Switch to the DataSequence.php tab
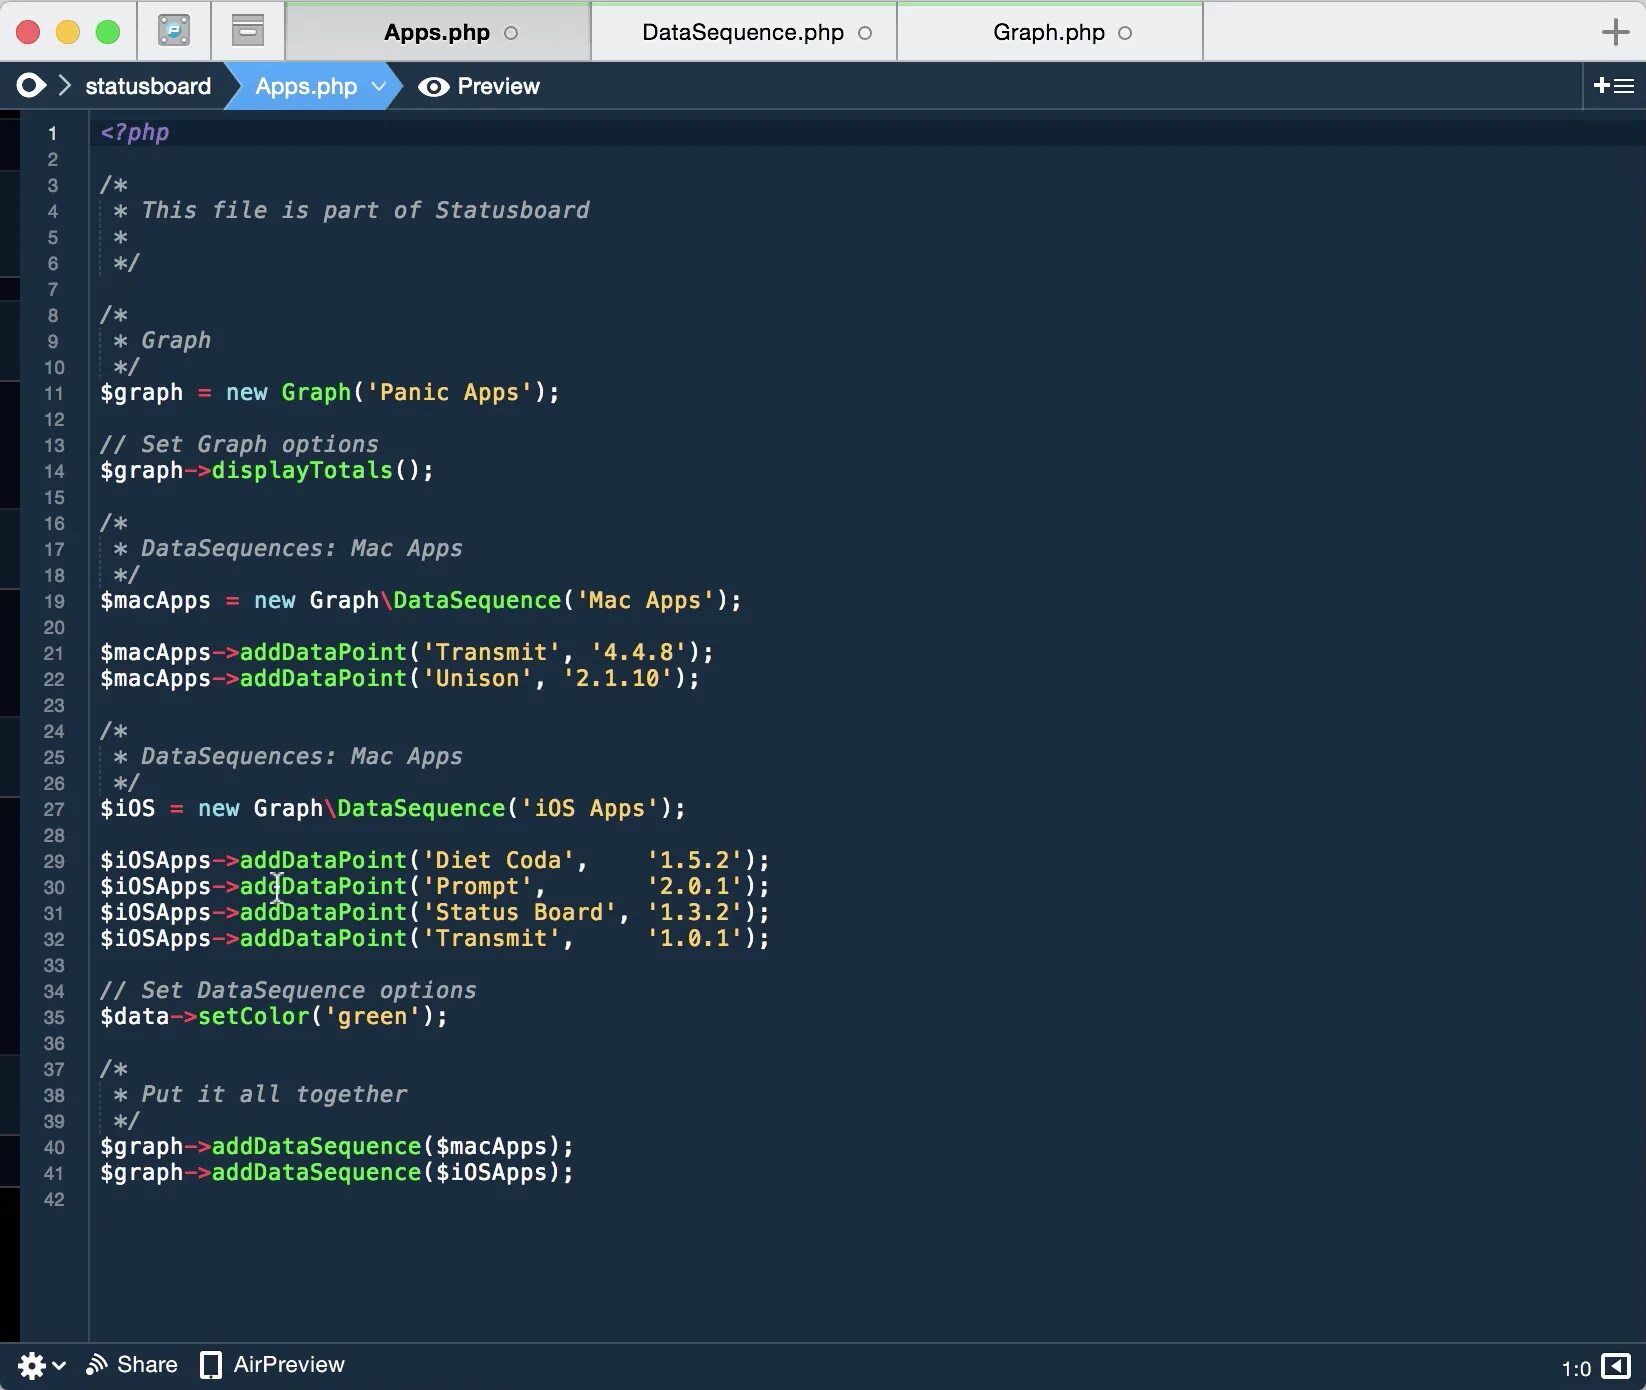1646x1390 pixels. click(x=744, y=32)
